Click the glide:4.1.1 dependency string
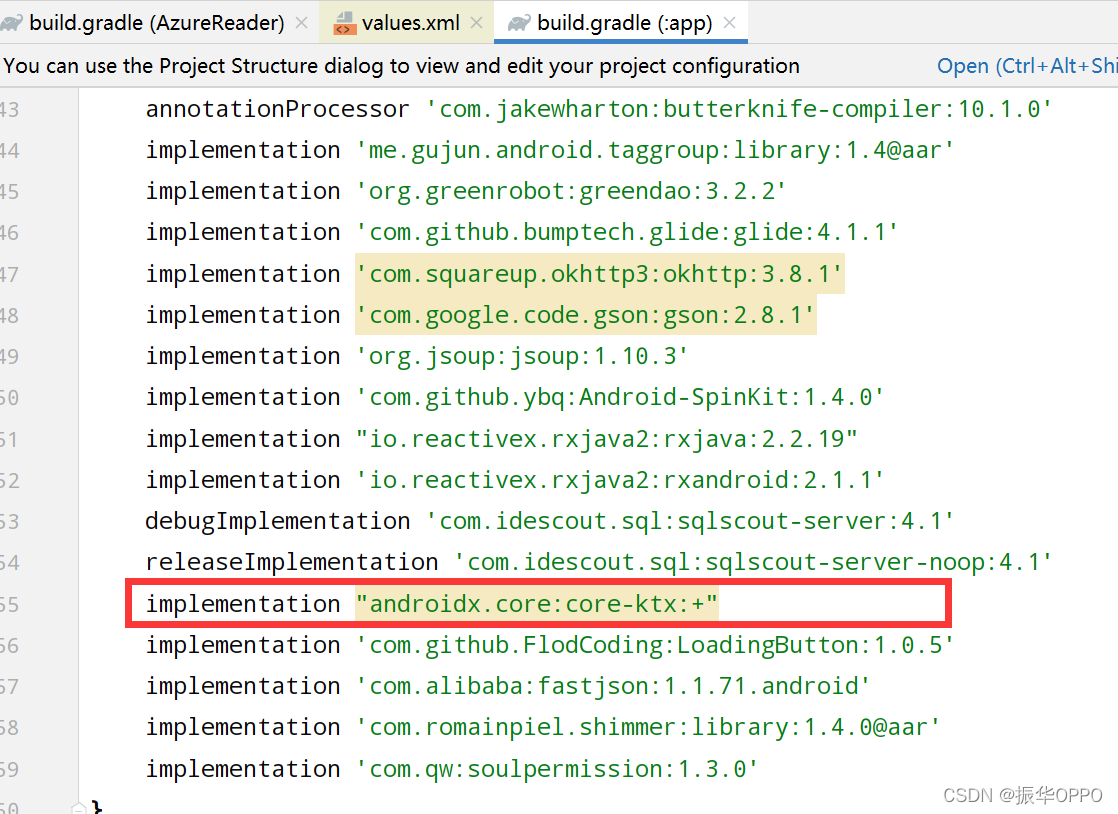This screenshot has height=814, width=1118. click(x=627, y=232)
